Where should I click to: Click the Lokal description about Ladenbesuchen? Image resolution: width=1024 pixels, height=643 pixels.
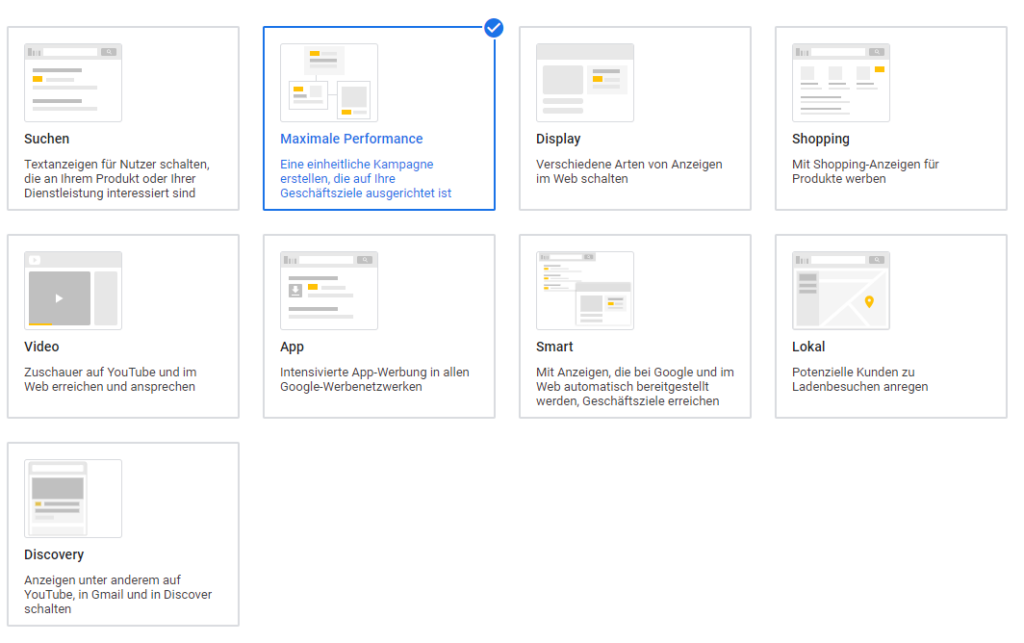point(860,379)
